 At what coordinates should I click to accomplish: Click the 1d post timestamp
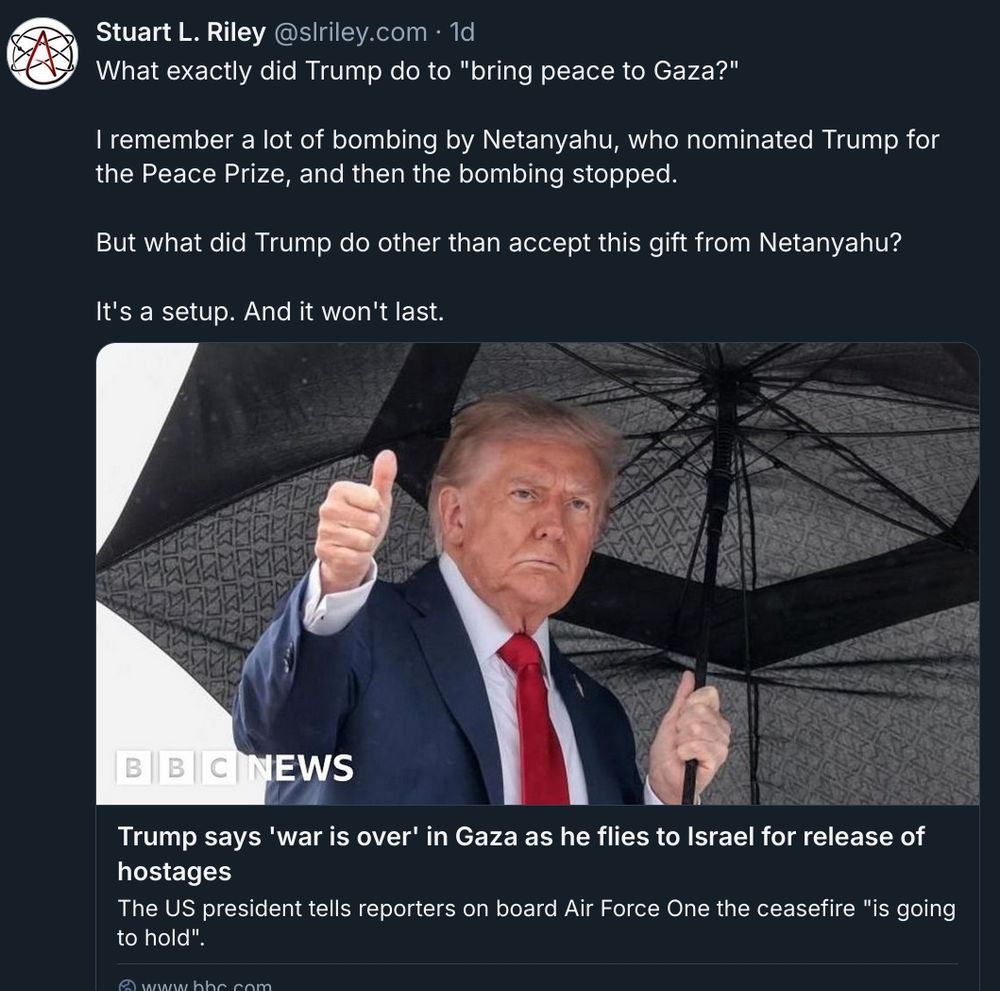click(x=462, y=32)
